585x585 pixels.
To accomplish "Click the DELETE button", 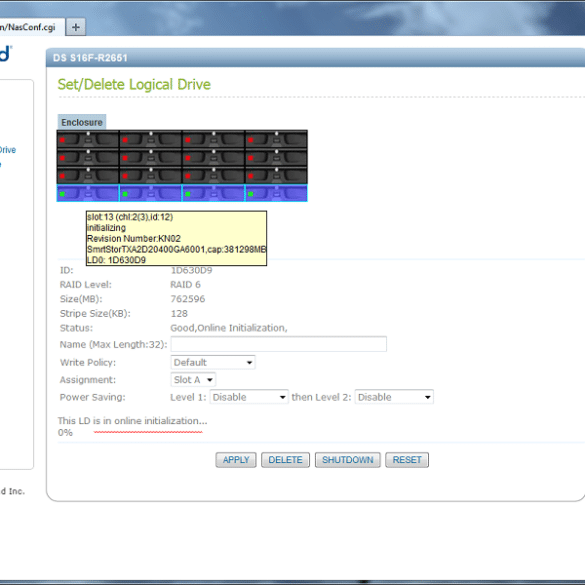I will click(x=285, y=460).
